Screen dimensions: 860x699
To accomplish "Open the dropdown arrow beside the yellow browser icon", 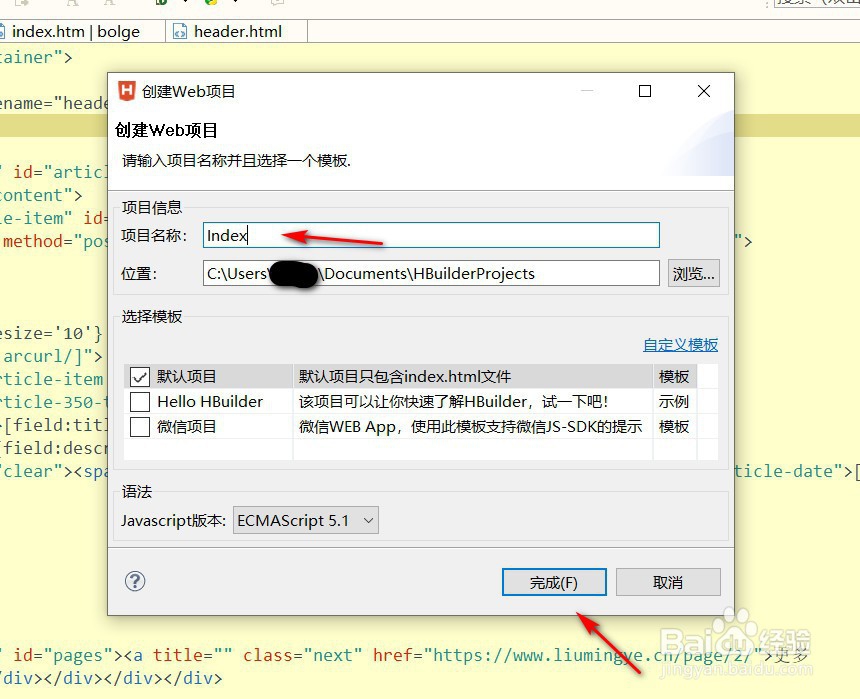I will click(x=237, y=4).
